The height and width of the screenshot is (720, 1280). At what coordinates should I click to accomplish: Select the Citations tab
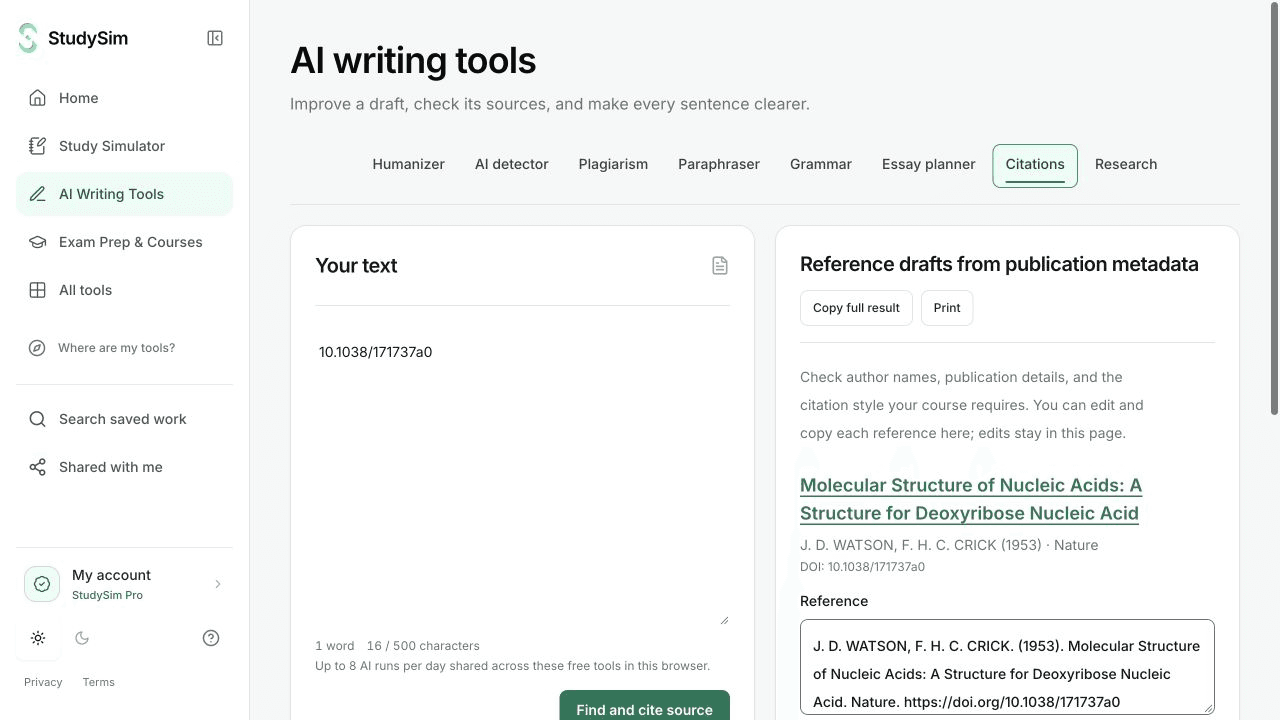1035,165
